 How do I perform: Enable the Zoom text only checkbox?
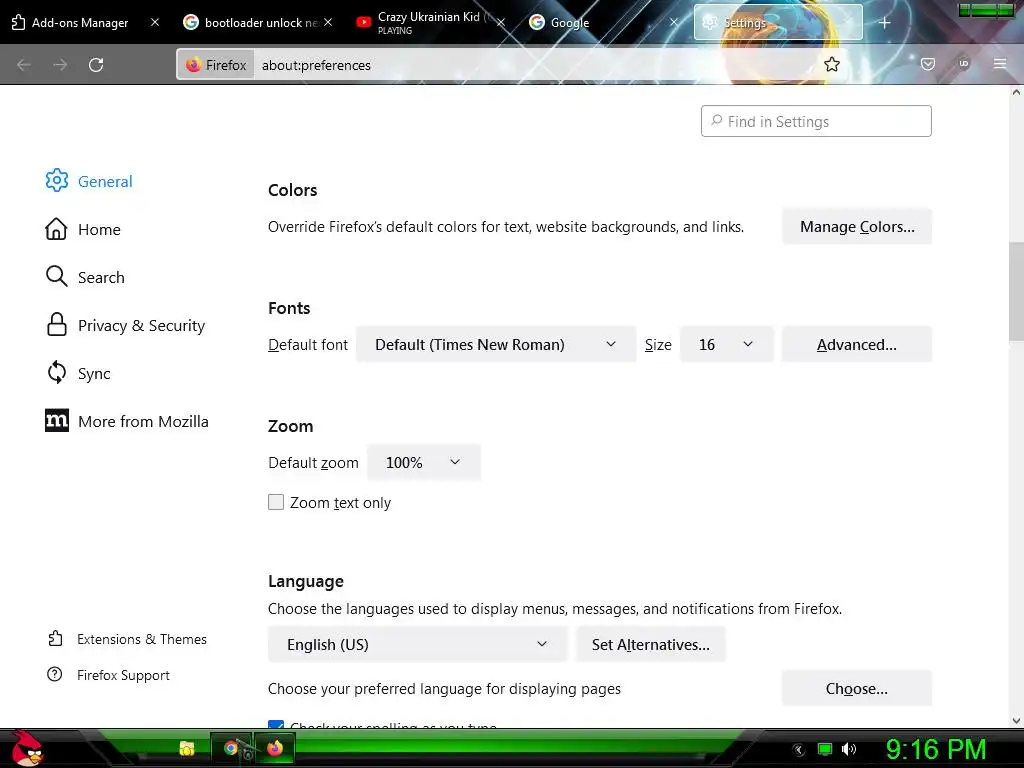pyautogui.click(x=276, y=502)
